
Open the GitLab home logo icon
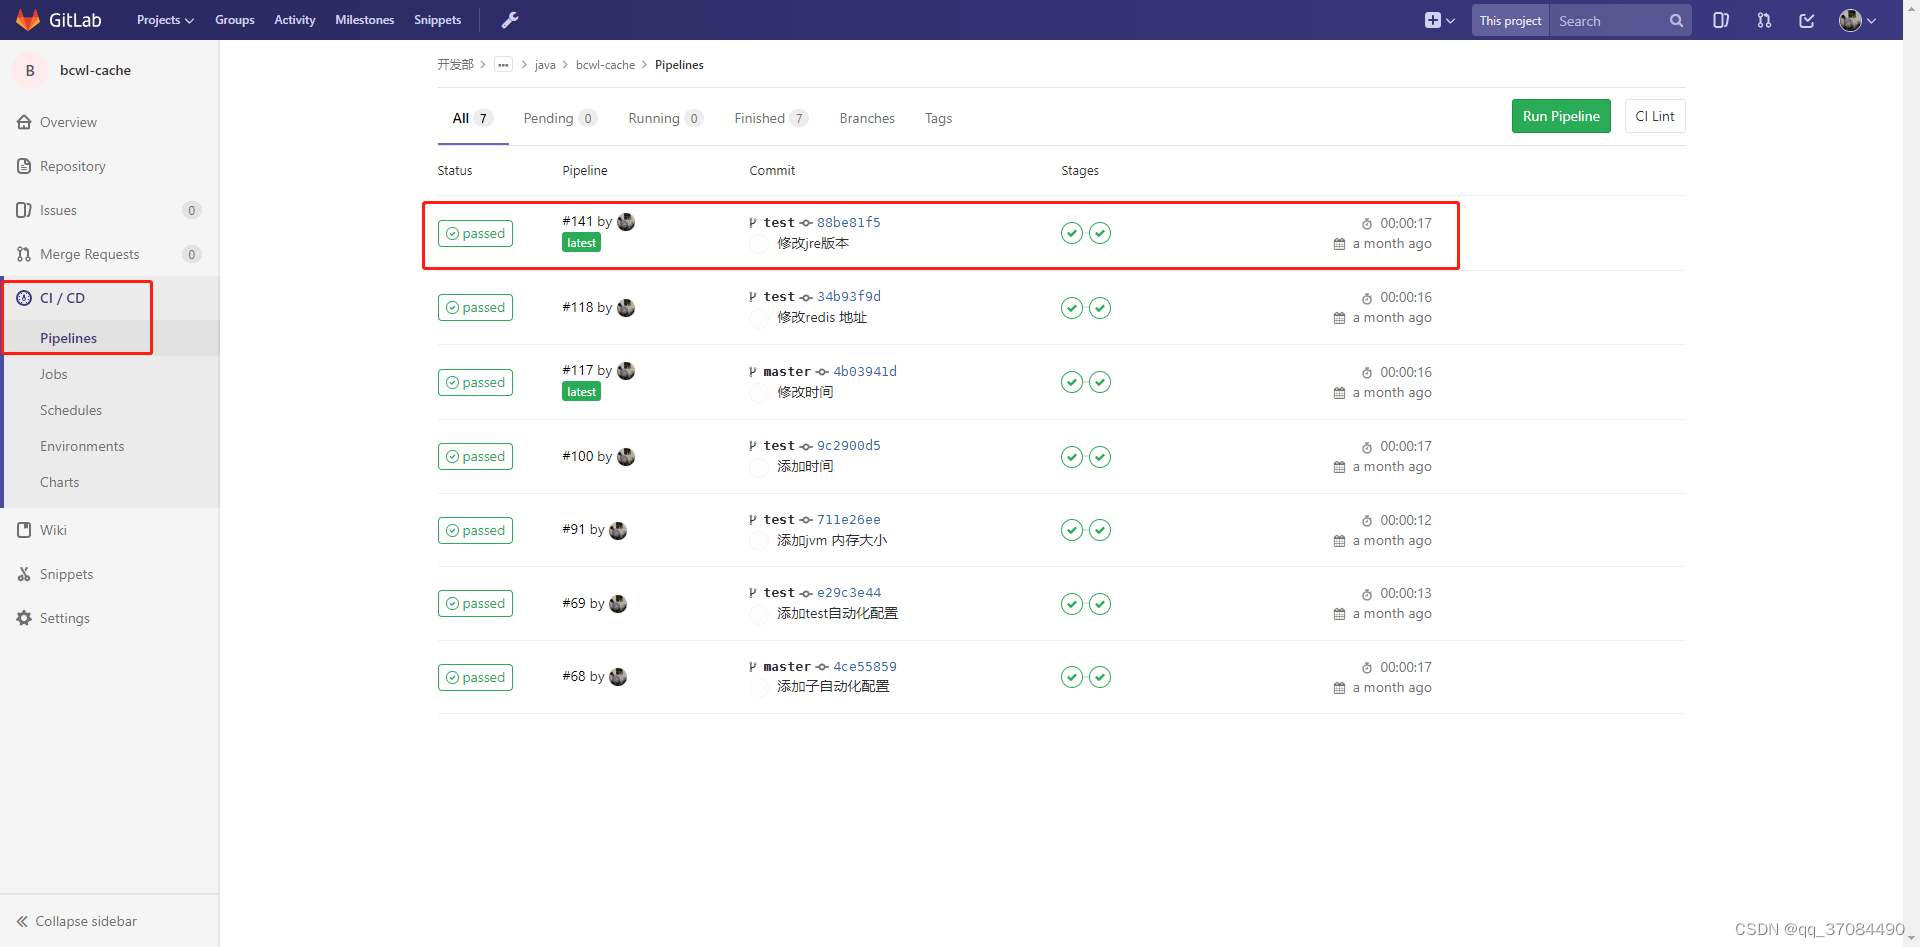[x=27, y=19]
